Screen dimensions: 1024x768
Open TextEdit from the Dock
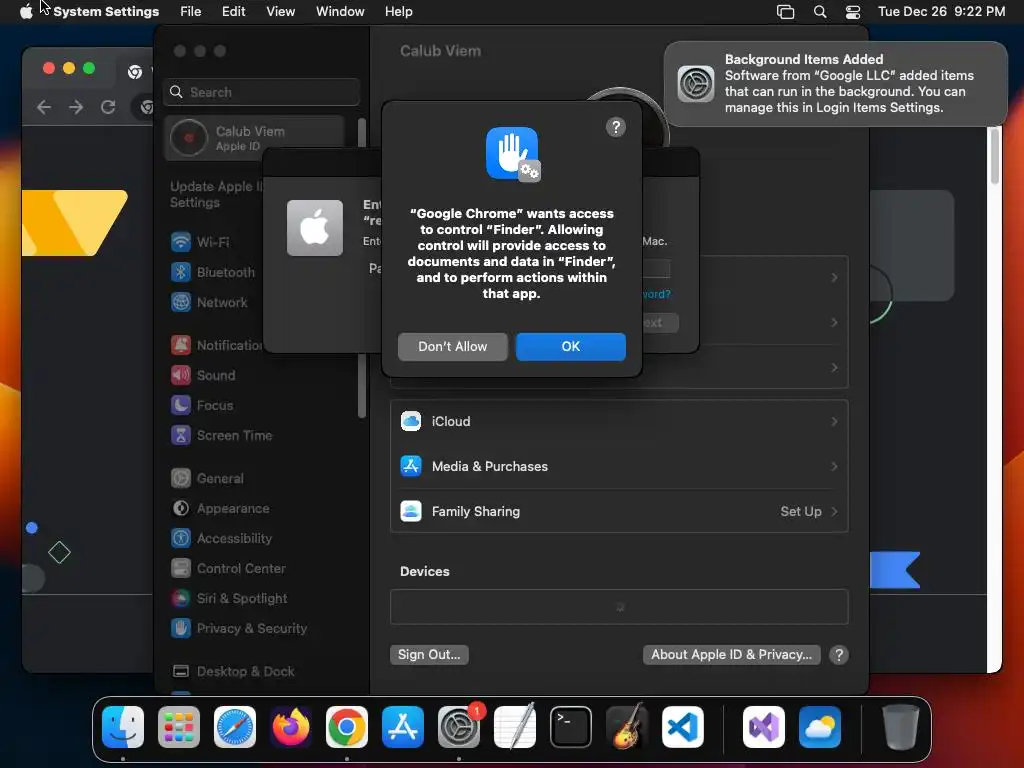pos(515,727)
